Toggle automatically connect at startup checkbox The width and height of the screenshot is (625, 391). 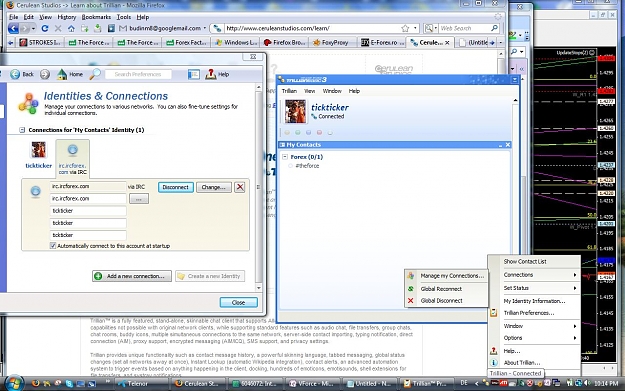click(53, 246)
